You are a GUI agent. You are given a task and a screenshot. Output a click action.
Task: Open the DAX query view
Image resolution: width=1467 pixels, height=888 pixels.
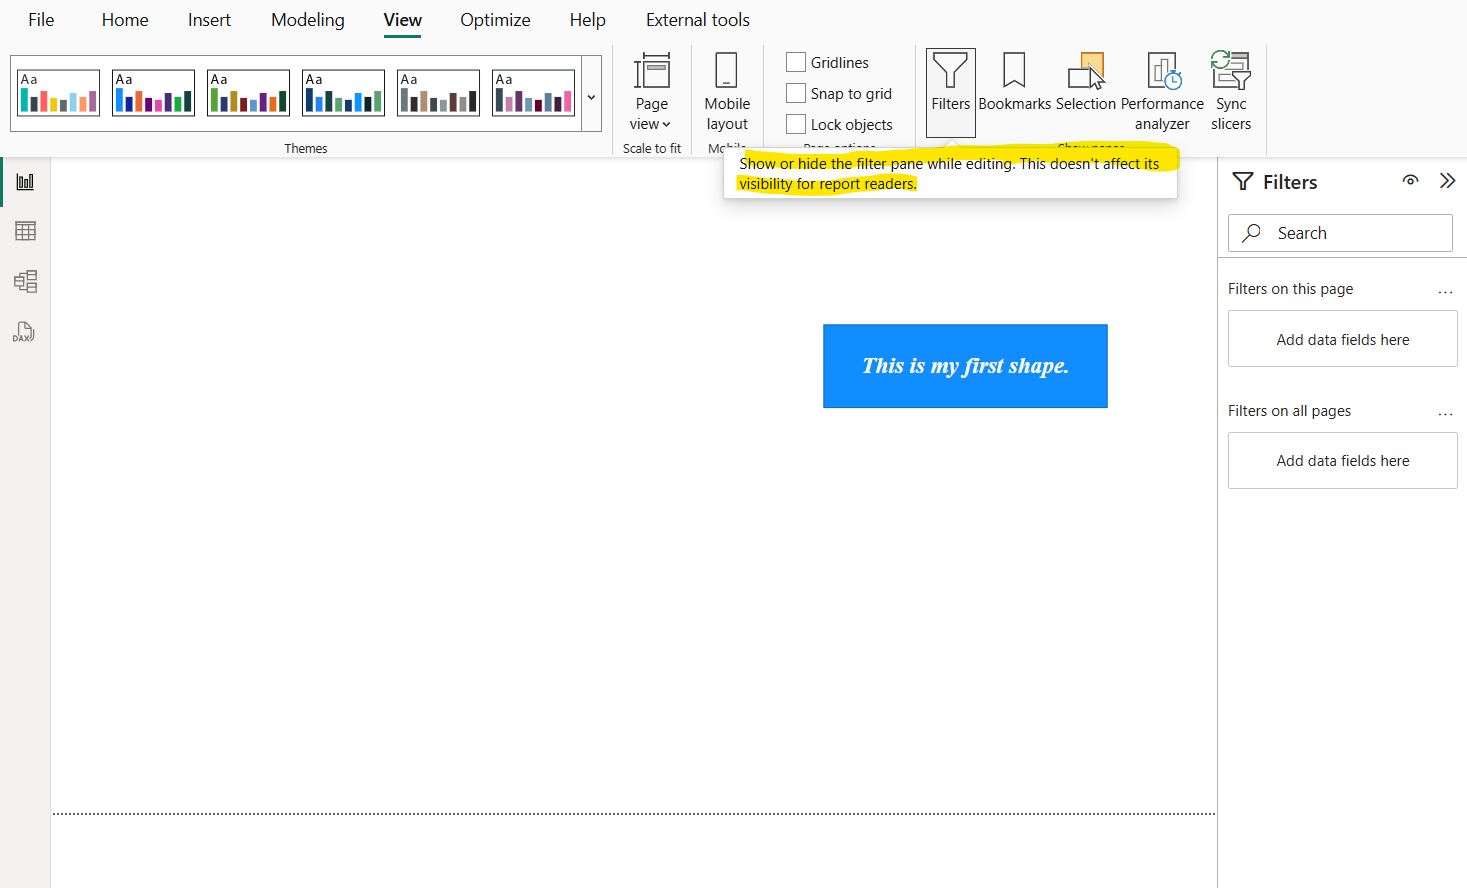[23, 332]
